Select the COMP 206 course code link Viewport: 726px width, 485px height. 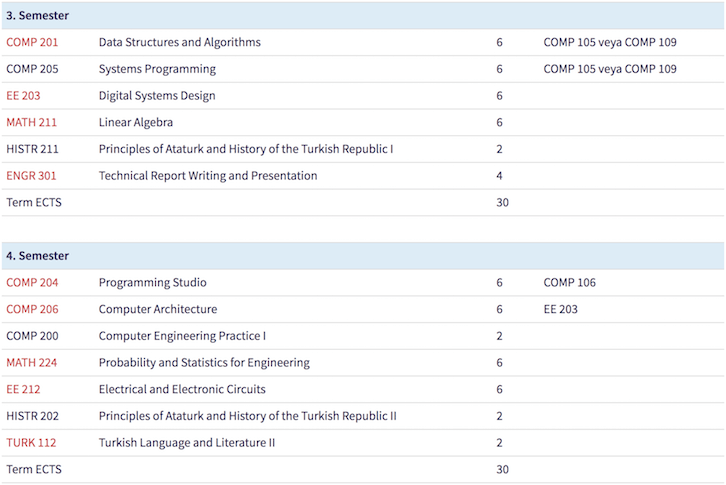click(32, 310)
